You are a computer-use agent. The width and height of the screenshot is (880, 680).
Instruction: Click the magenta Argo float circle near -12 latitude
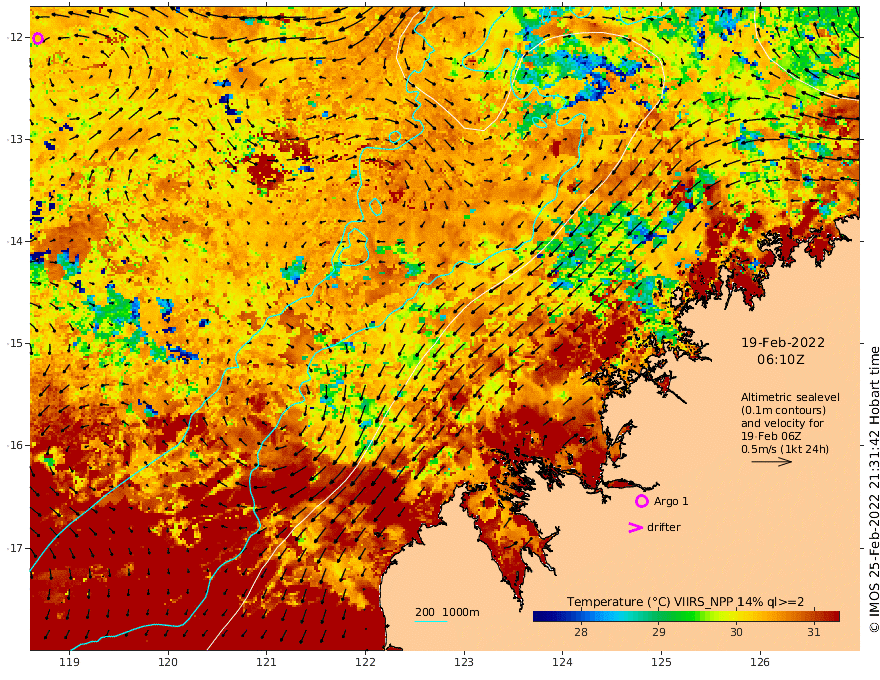point(38,39)
